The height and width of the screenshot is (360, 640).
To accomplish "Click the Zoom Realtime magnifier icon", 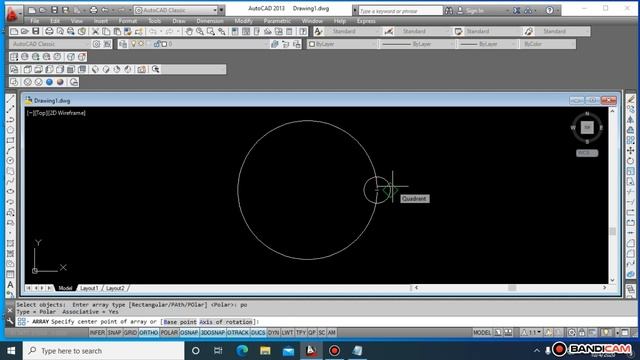I will point(200,31).
